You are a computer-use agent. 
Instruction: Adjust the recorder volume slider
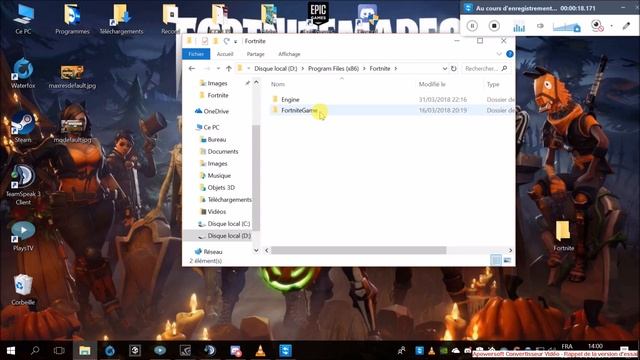tap(567, 27)
